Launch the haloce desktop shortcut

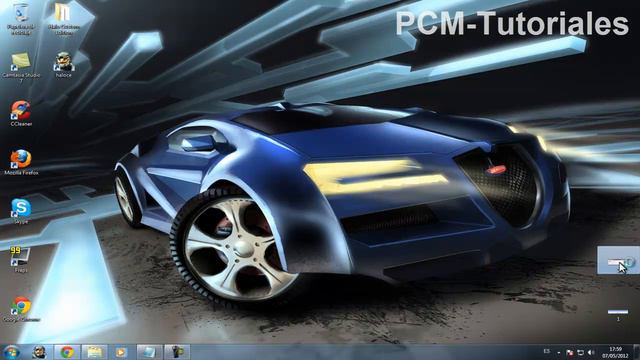pyautogui.click(x=63, y=64)
